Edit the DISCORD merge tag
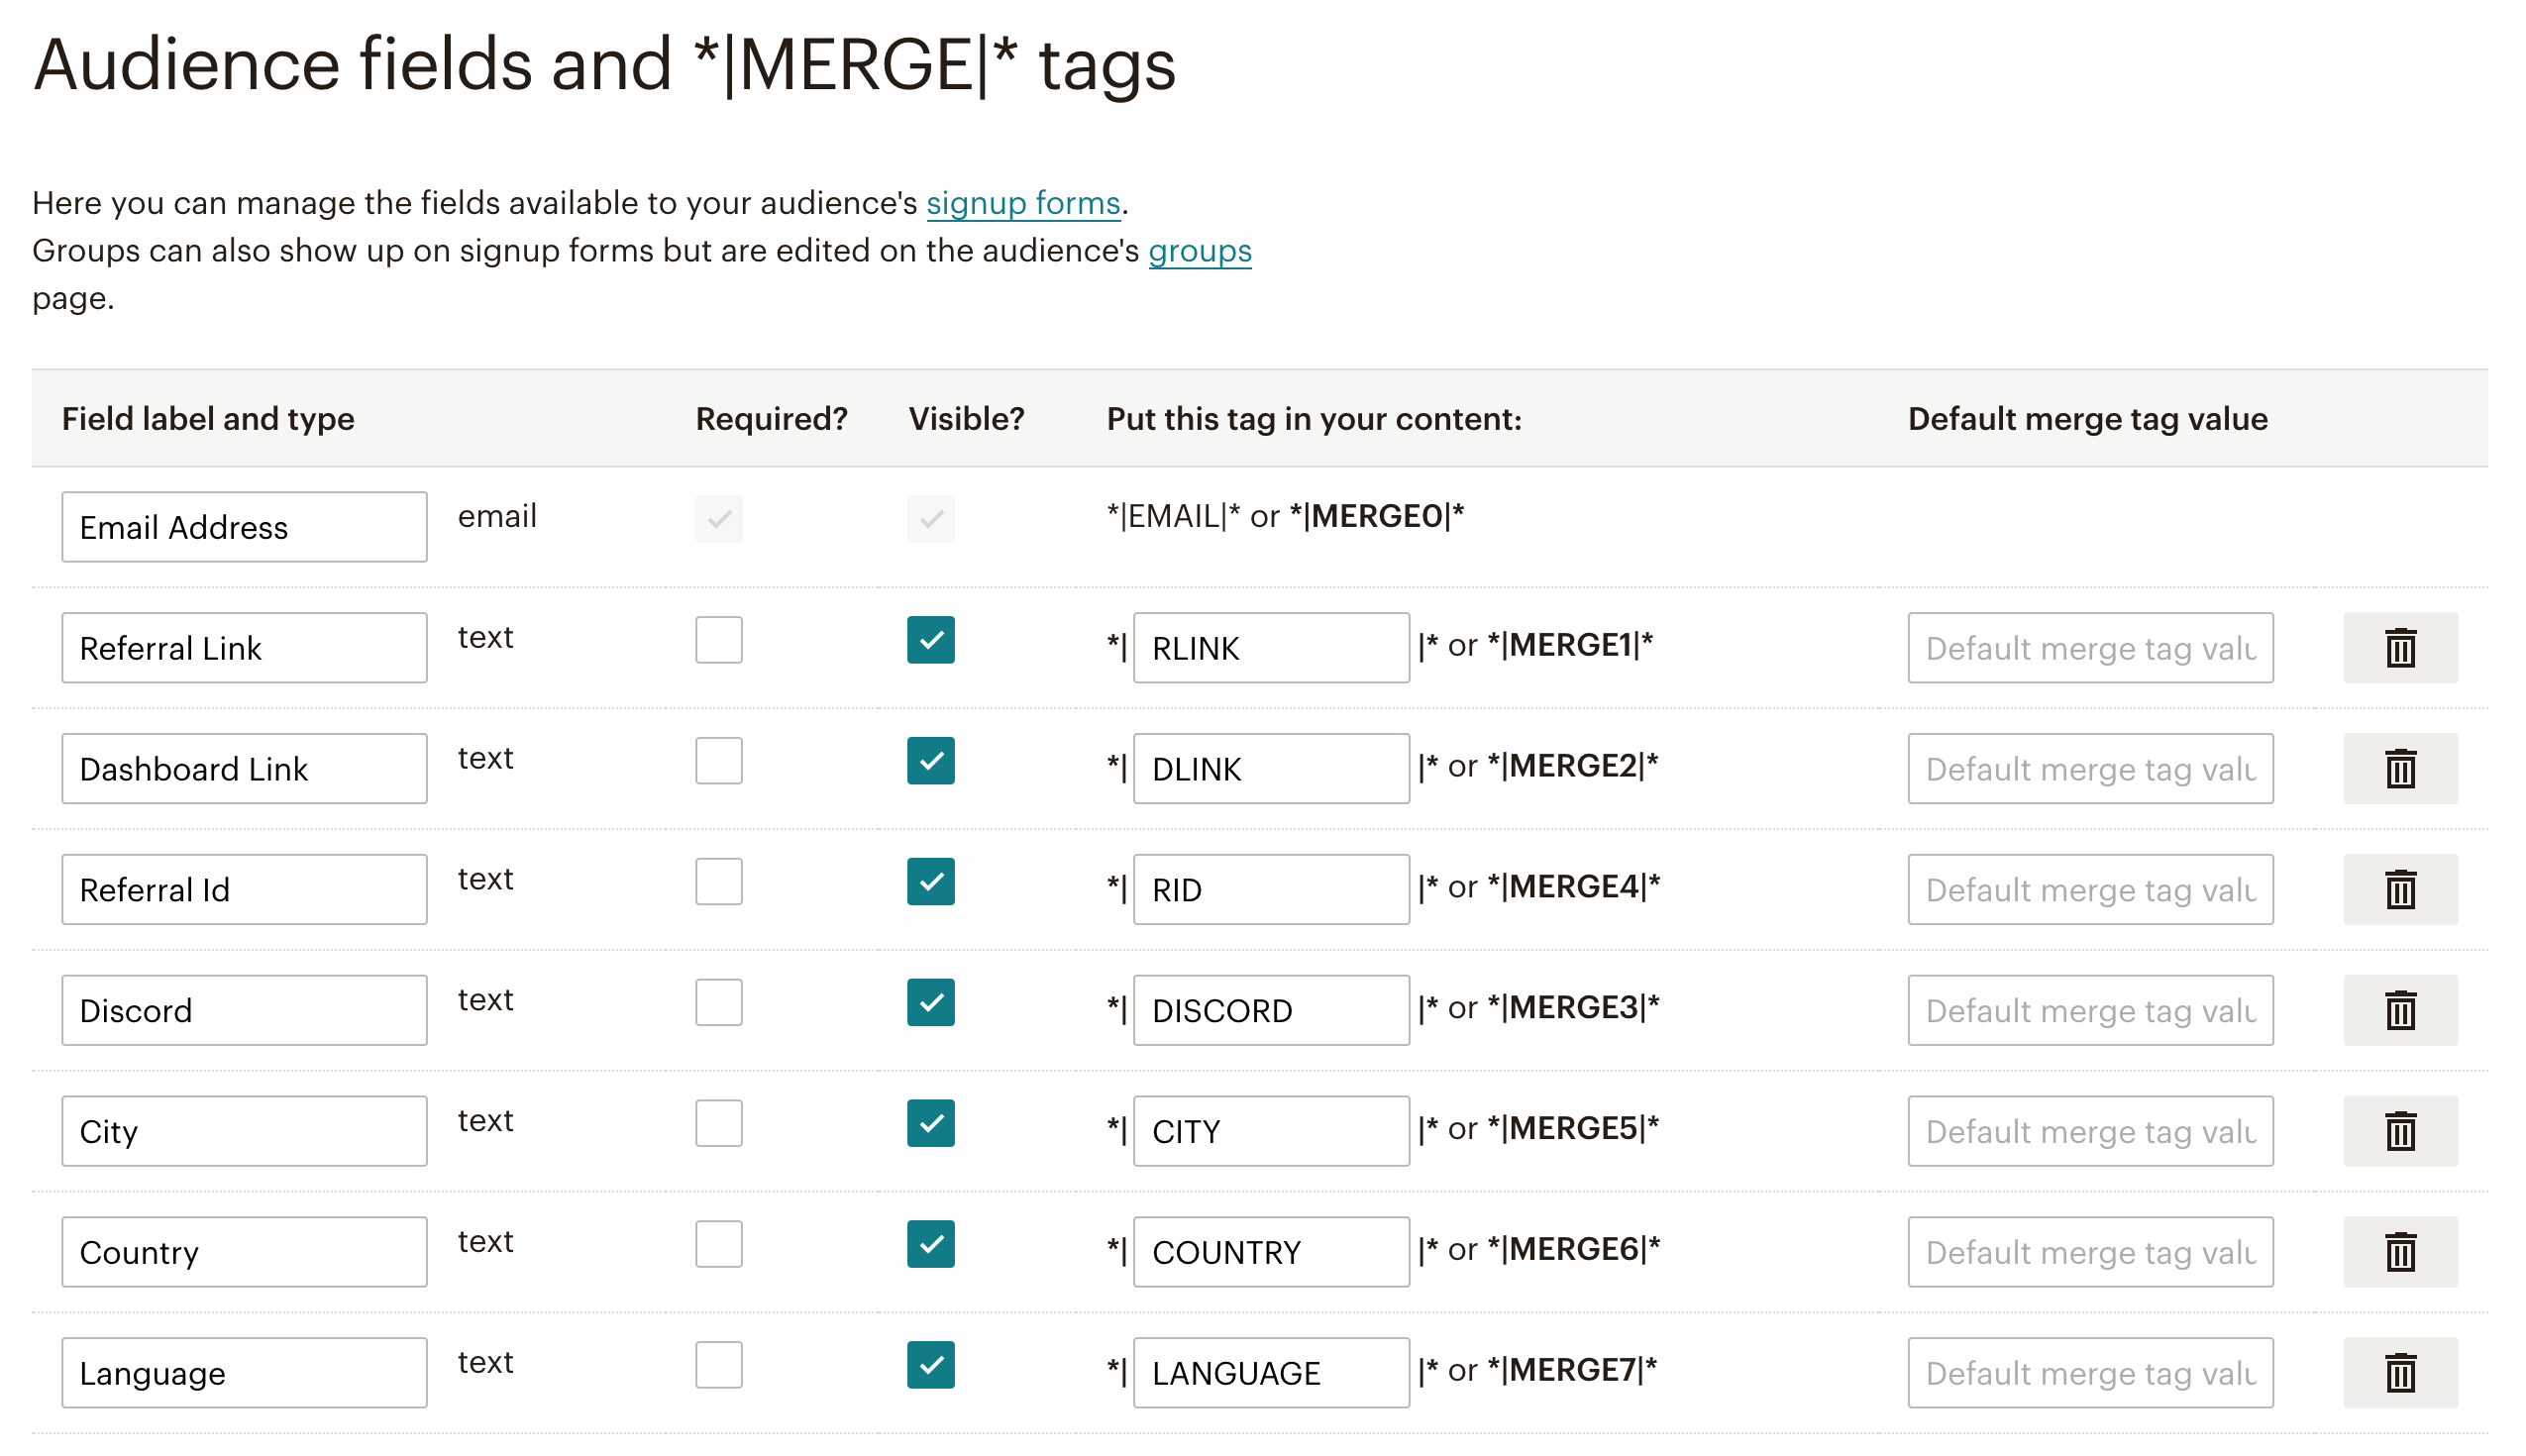The image size is (2526, 1456). click(x=1270, y=1010)
